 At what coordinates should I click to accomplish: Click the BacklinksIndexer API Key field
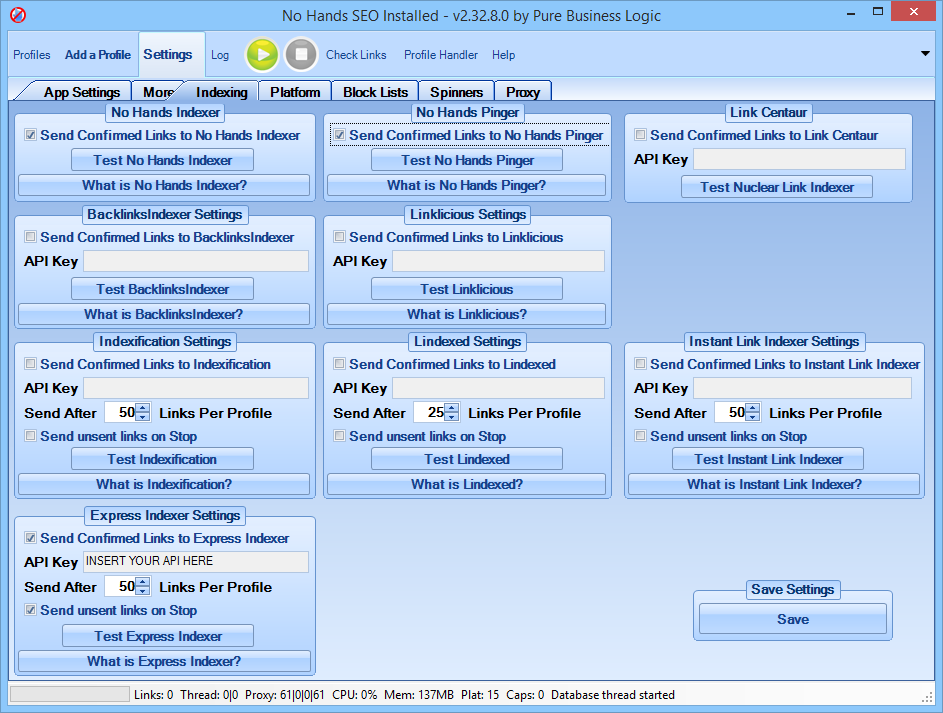coord(195,262)
